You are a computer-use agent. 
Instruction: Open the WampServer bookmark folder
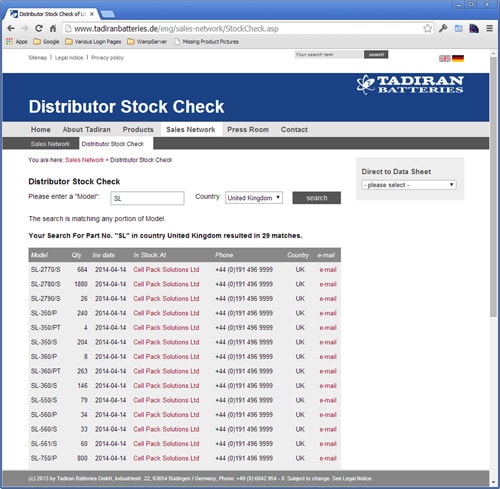147,42
